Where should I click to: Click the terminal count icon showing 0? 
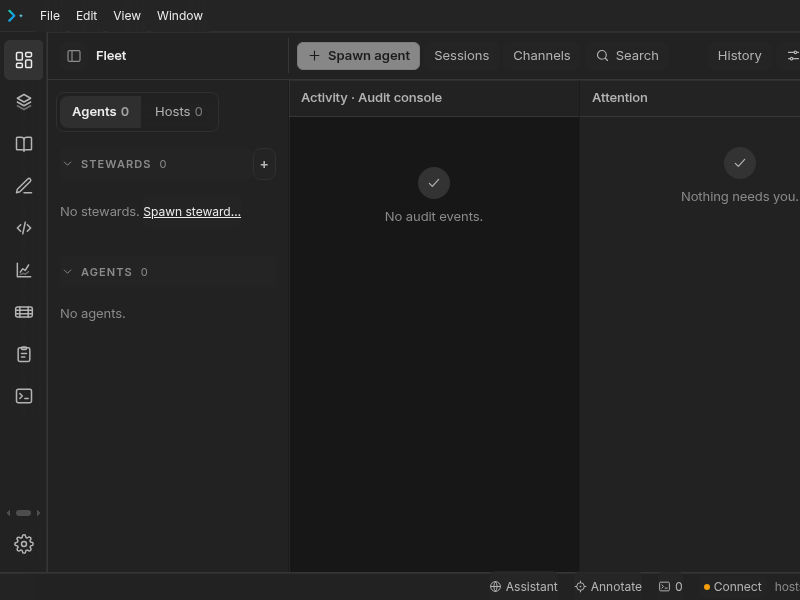point(670,587)
